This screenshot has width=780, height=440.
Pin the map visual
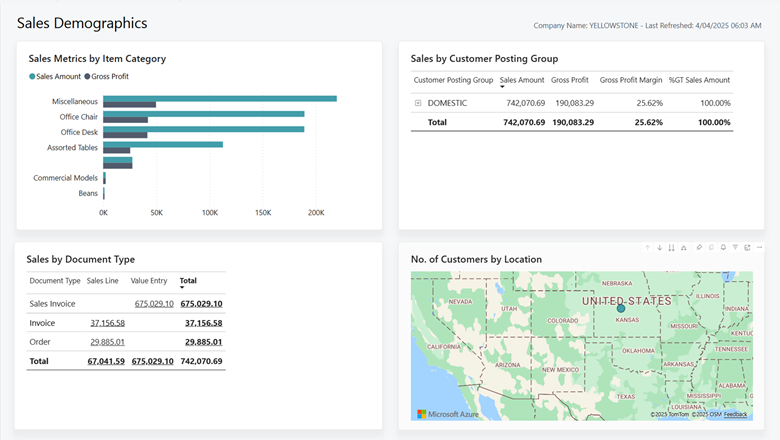(x=699, y=247)
